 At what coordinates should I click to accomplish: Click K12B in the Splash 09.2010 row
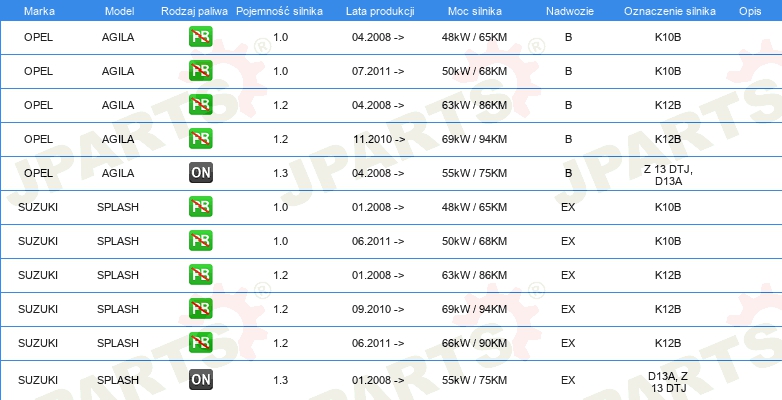click(668, 309)
